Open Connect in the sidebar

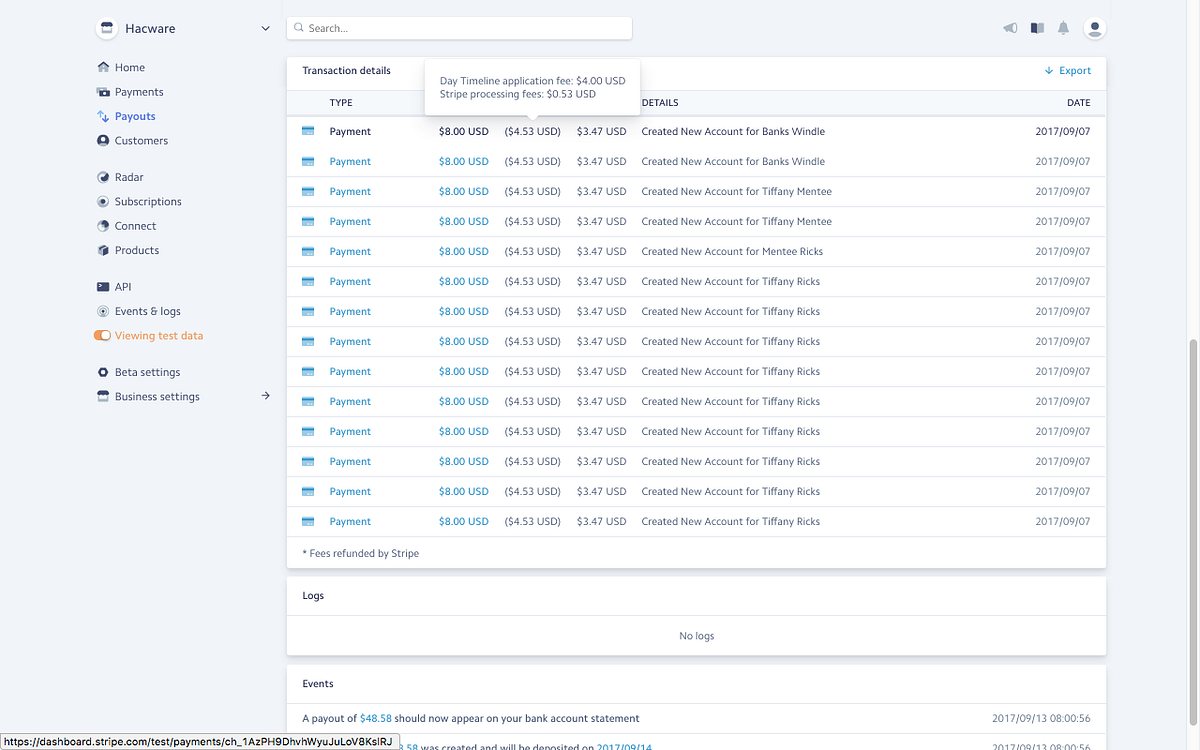click(135, 226)
